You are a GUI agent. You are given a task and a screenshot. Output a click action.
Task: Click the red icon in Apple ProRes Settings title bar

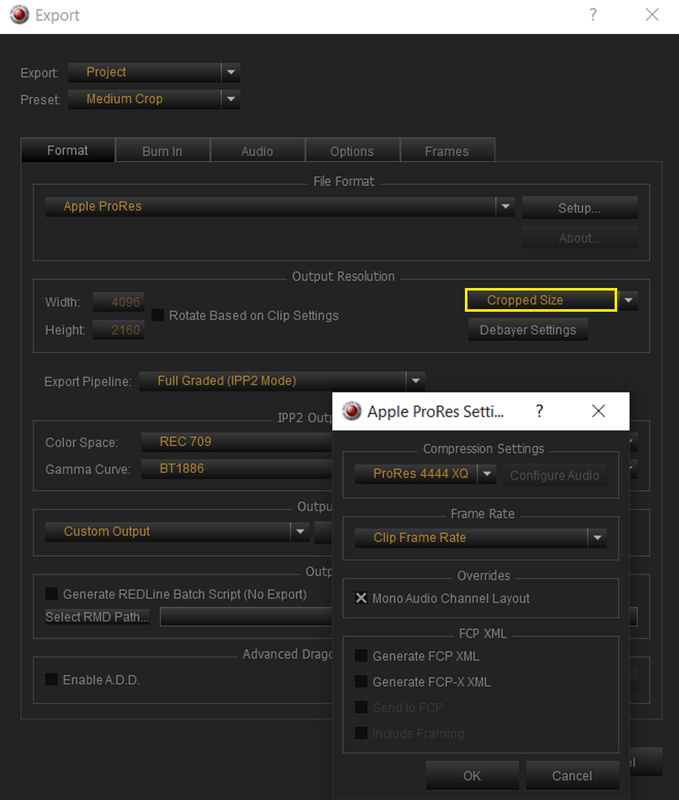tap(351, 411)
